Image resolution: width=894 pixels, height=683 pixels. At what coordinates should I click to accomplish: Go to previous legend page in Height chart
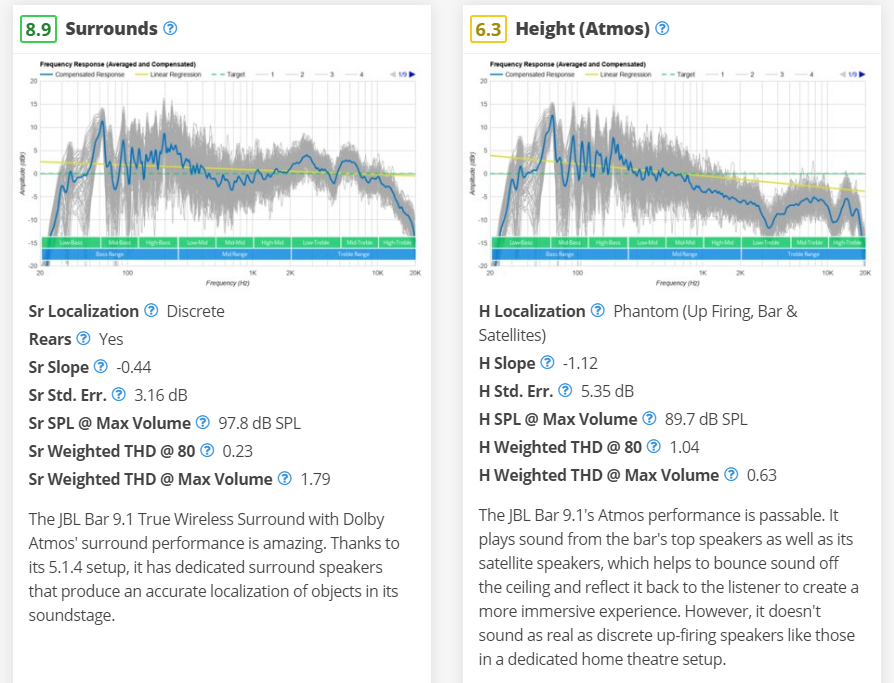click(841, 74)
